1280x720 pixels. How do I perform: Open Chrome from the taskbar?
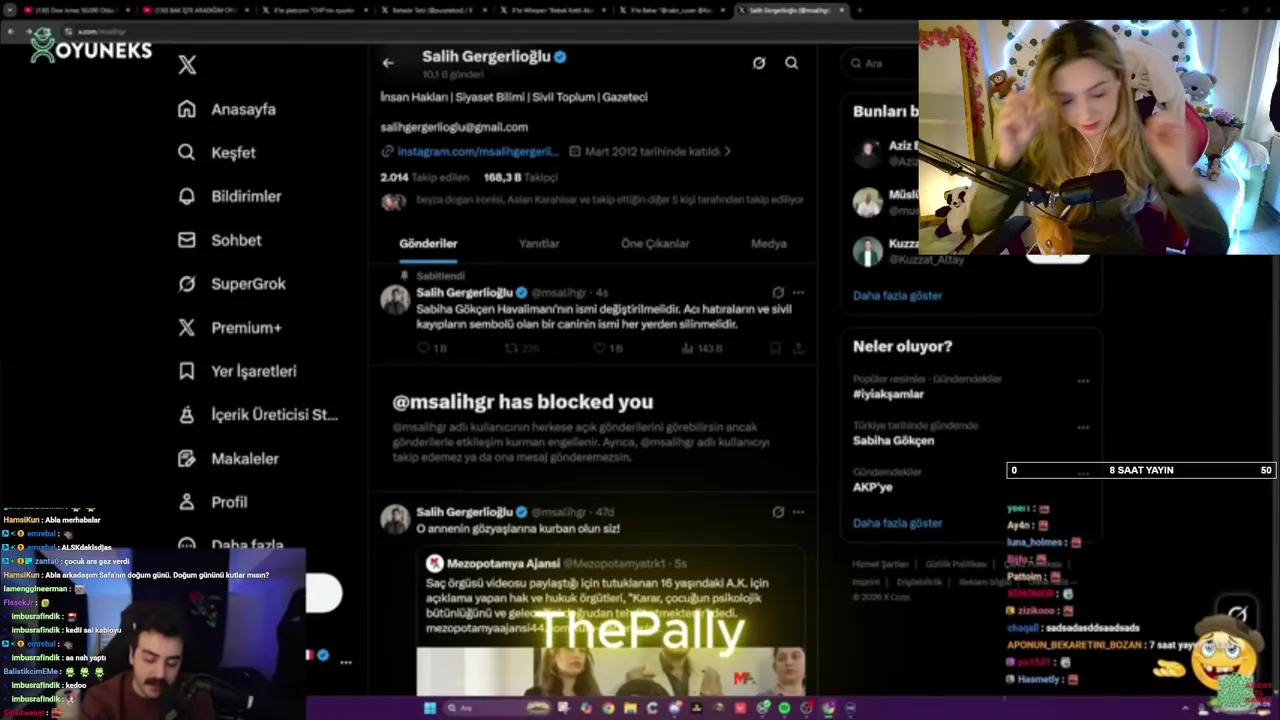click(x=608, y=708)
